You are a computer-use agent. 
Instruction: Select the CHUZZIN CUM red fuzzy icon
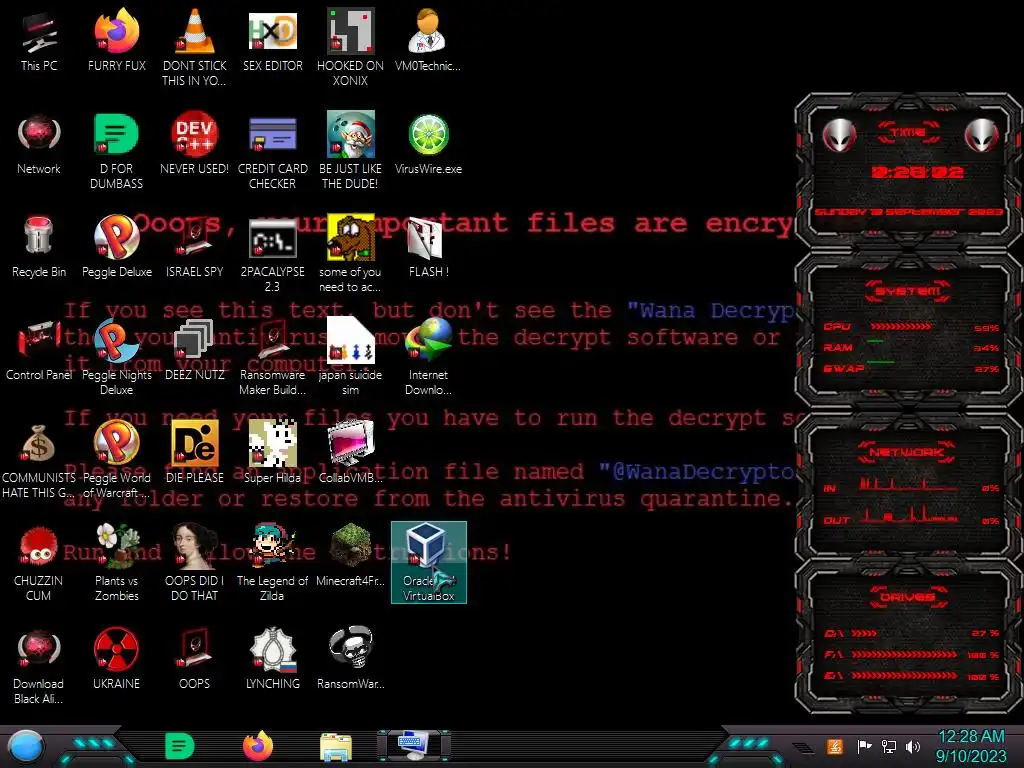39,563
